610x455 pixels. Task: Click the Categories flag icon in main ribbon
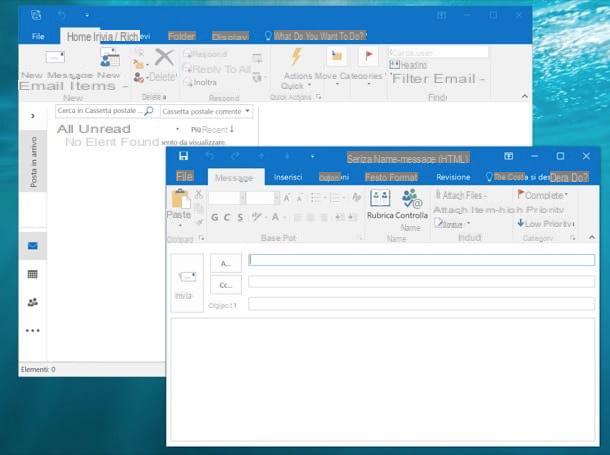tap(368, 57)
